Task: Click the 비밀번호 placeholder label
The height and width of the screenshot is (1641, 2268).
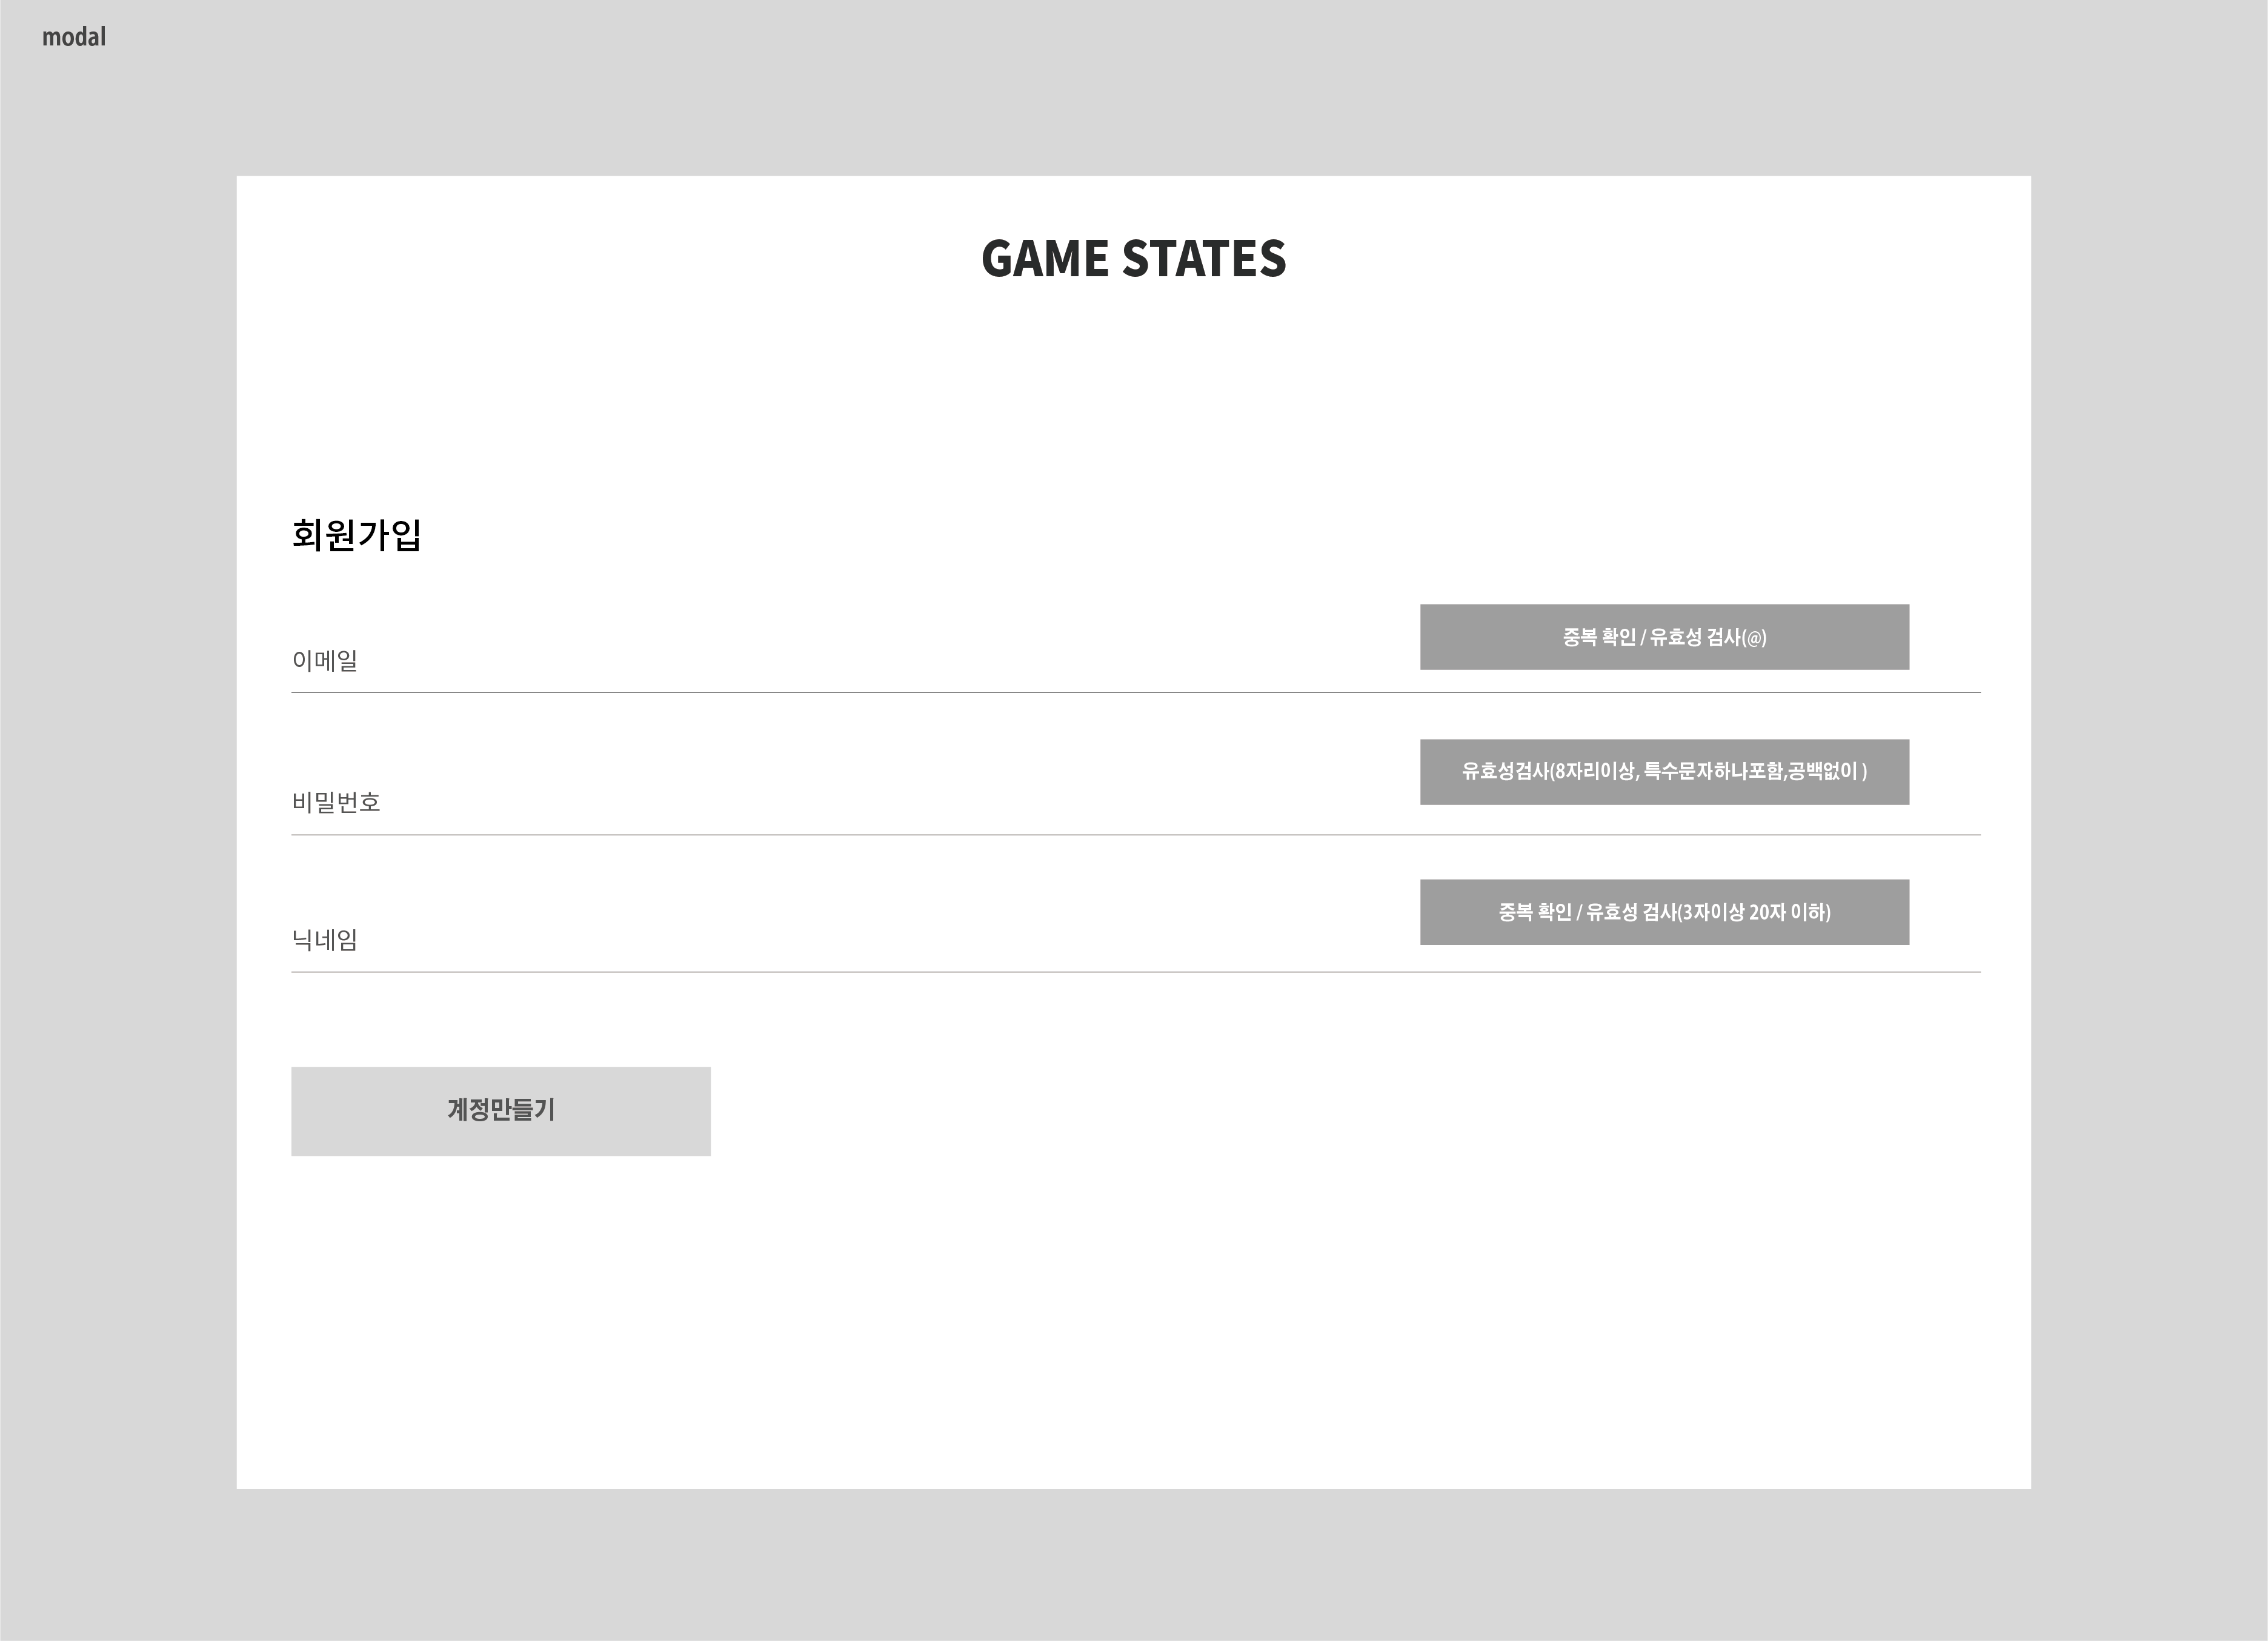Action: tap(336, 802)
